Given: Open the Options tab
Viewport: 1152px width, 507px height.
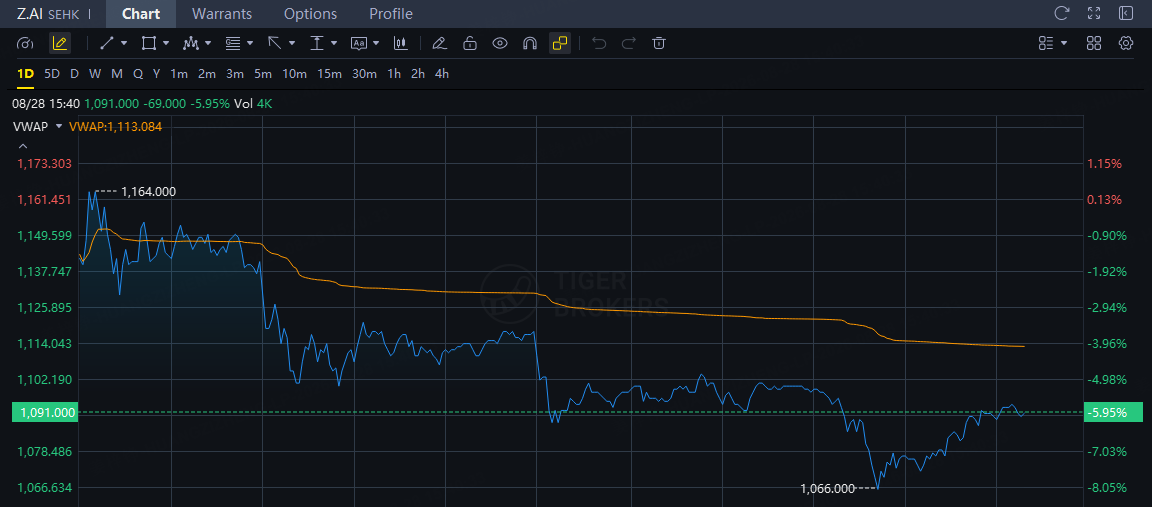Looking at the screenshot, I should tap(311, 14).
